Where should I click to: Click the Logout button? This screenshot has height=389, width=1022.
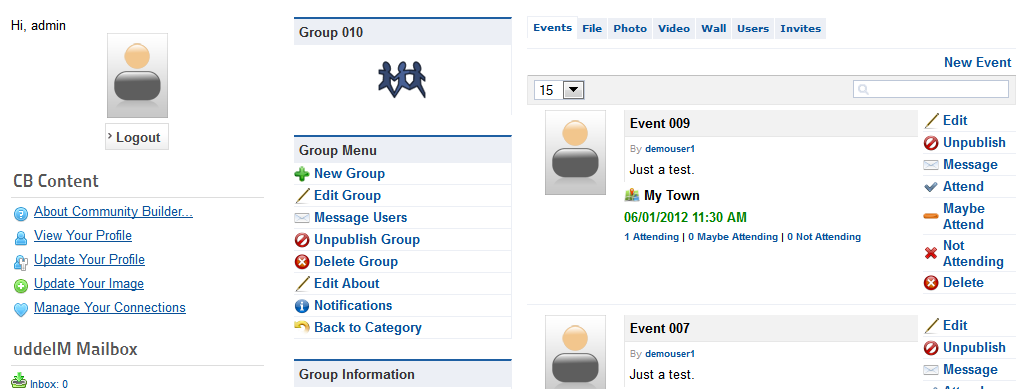(137, 137)
